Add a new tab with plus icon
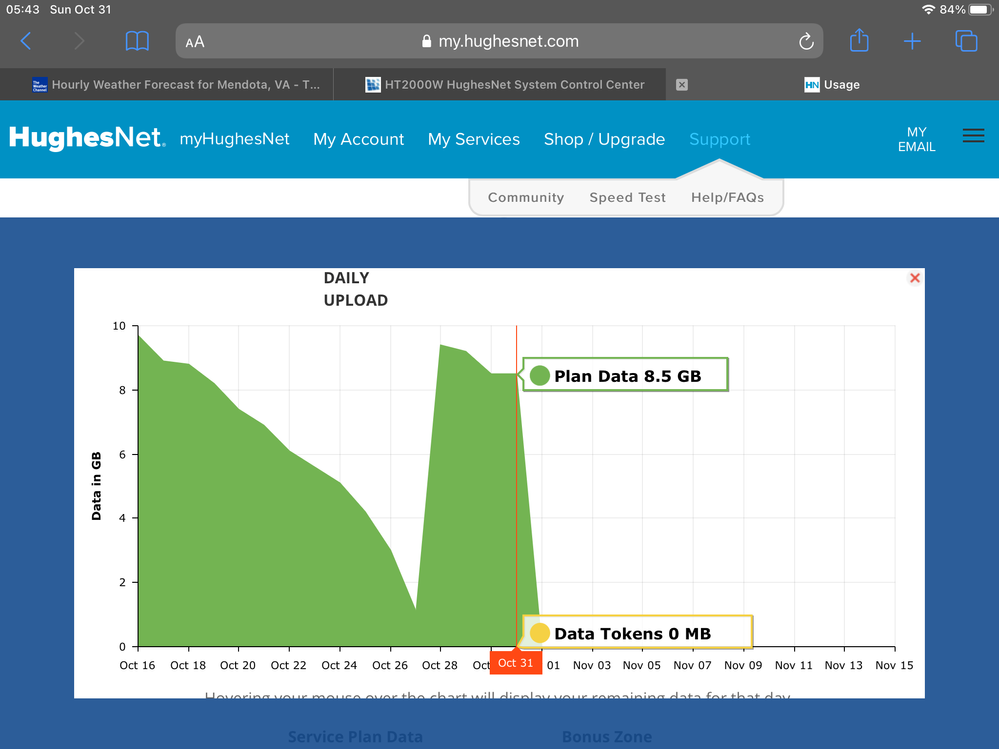999x749 pixels. coord(912,41)
